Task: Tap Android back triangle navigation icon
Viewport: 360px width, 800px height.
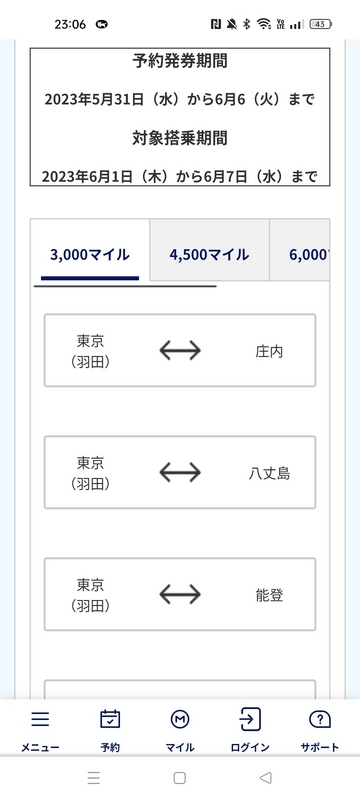Action: 265,778
